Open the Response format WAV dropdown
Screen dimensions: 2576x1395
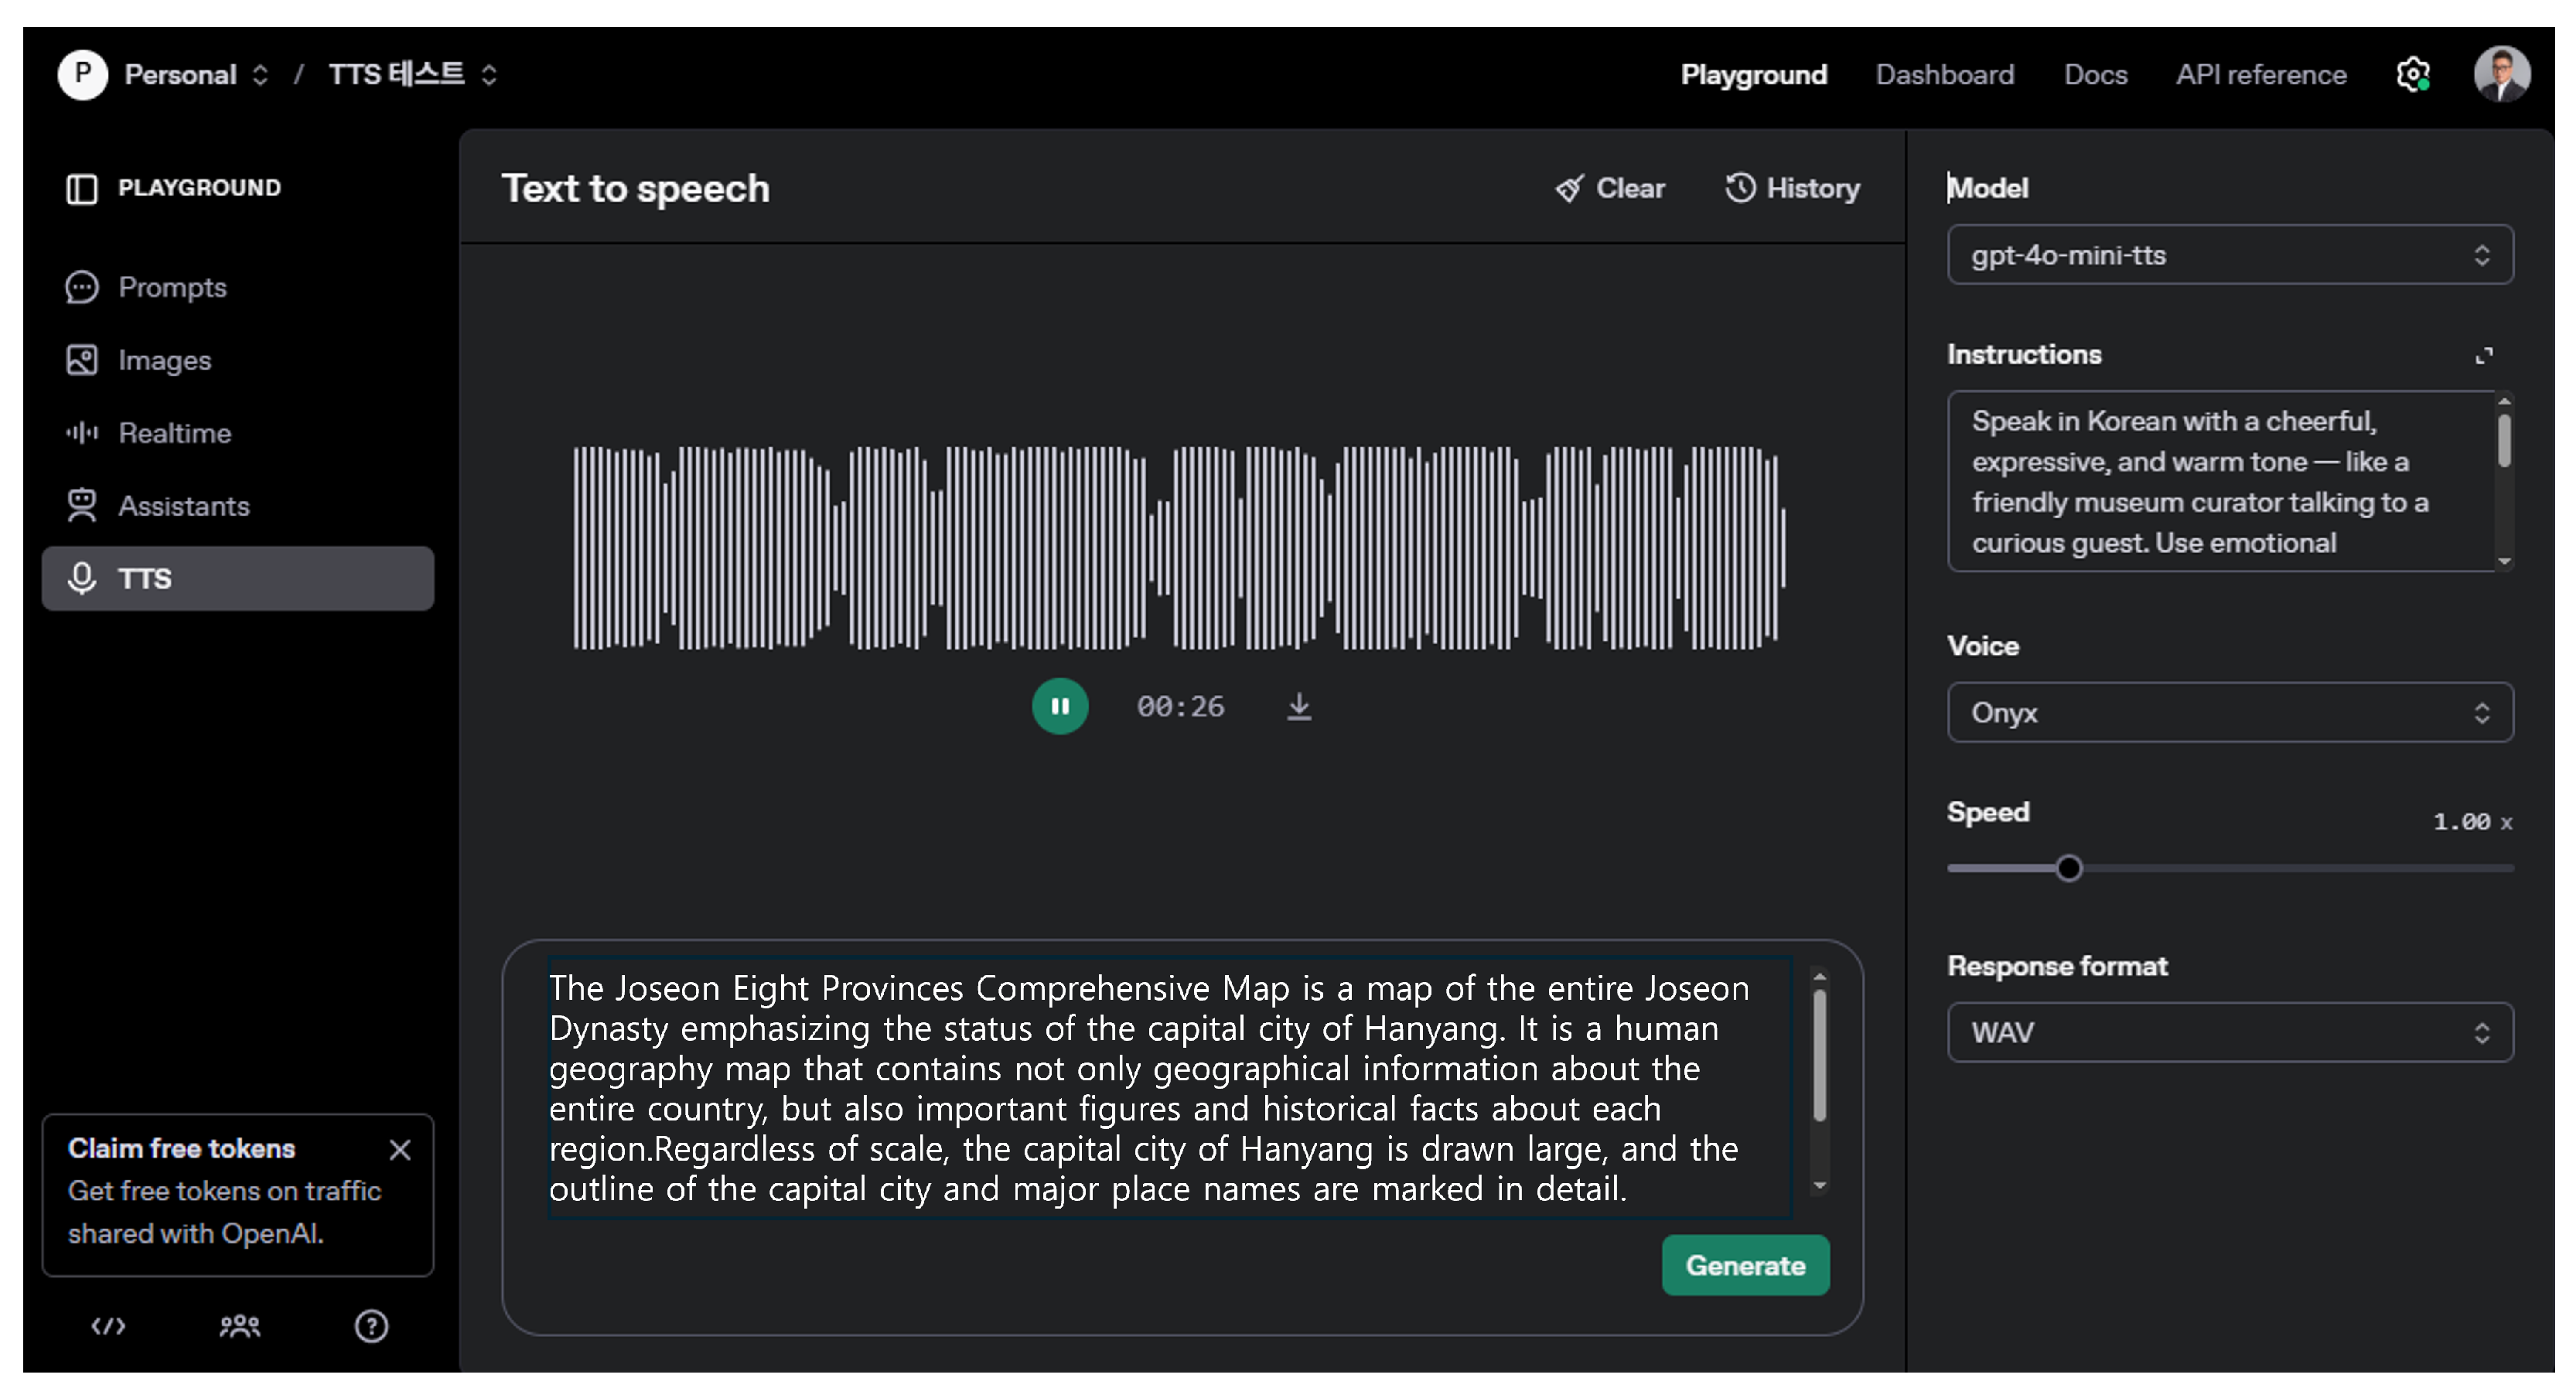[2229, 1032]
